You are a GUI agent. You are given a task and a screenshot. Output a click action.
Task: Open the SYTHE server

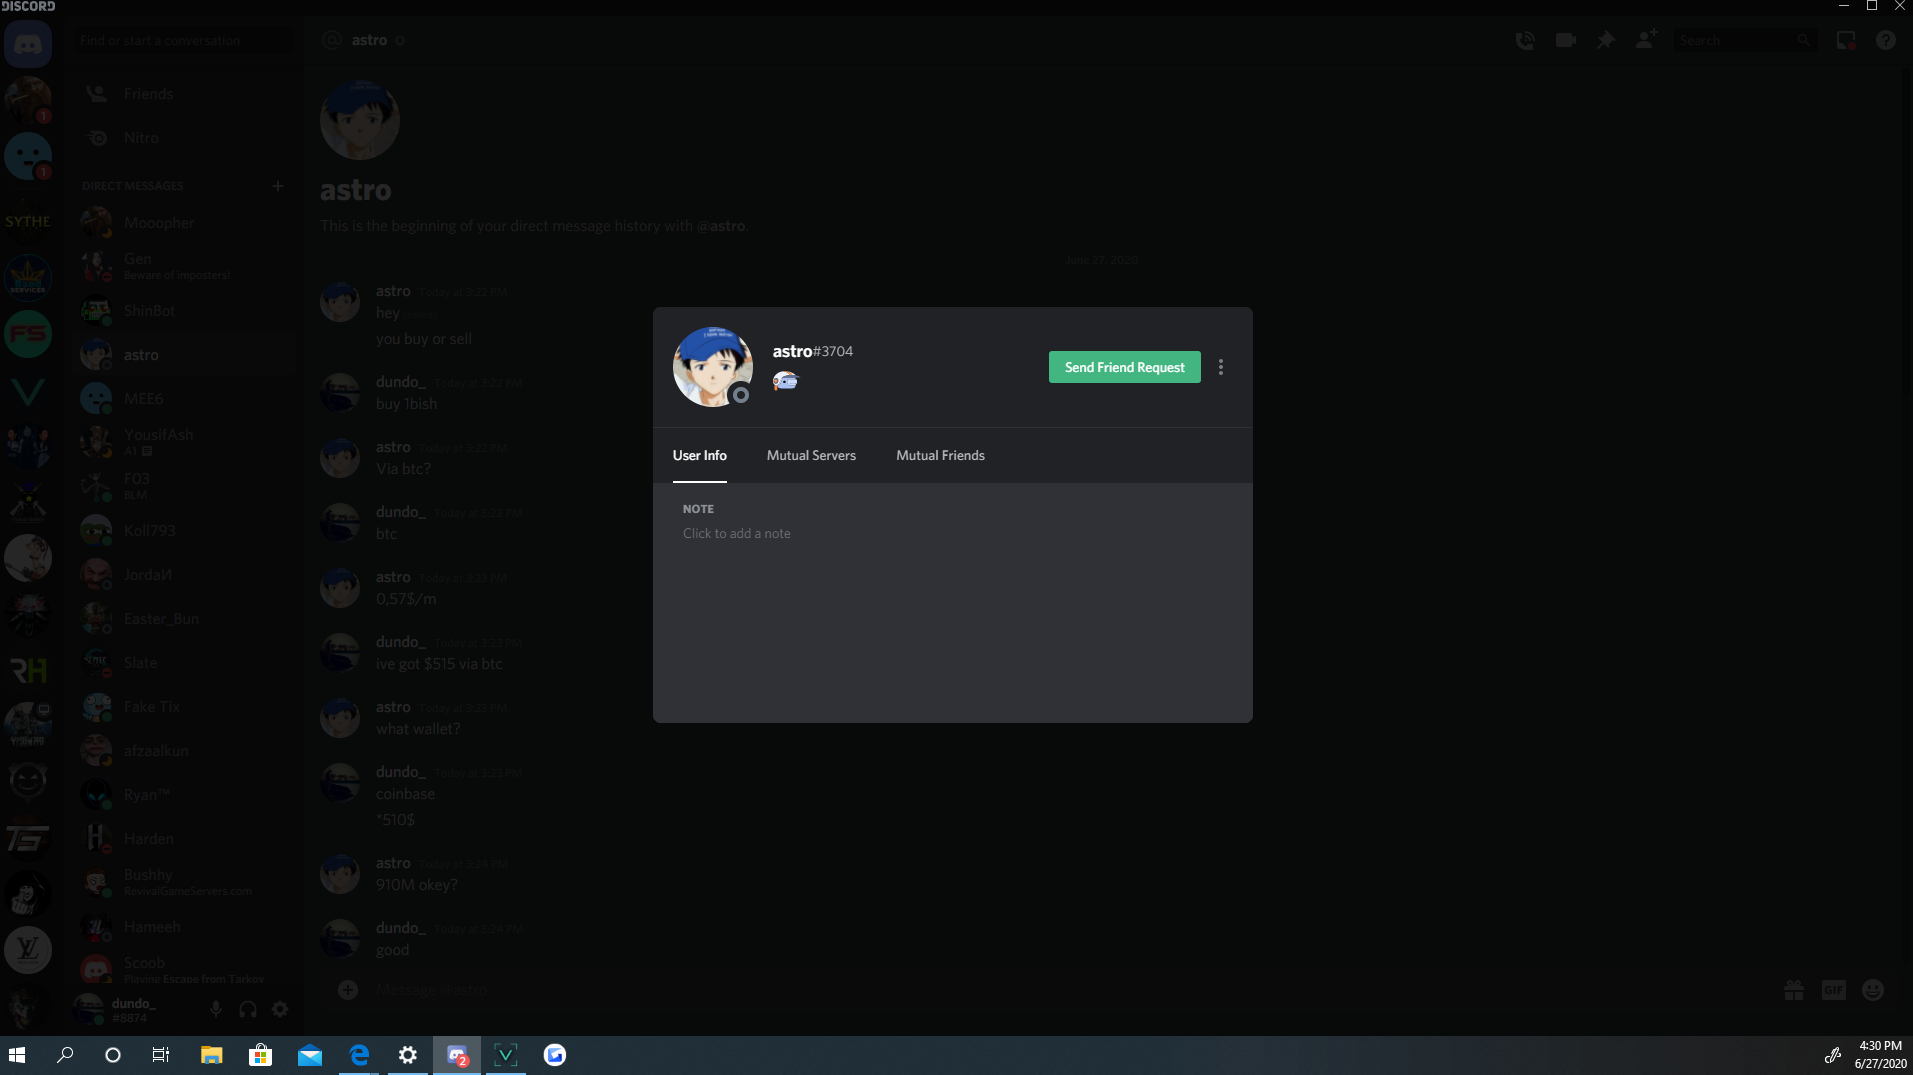tap(28, 222)
